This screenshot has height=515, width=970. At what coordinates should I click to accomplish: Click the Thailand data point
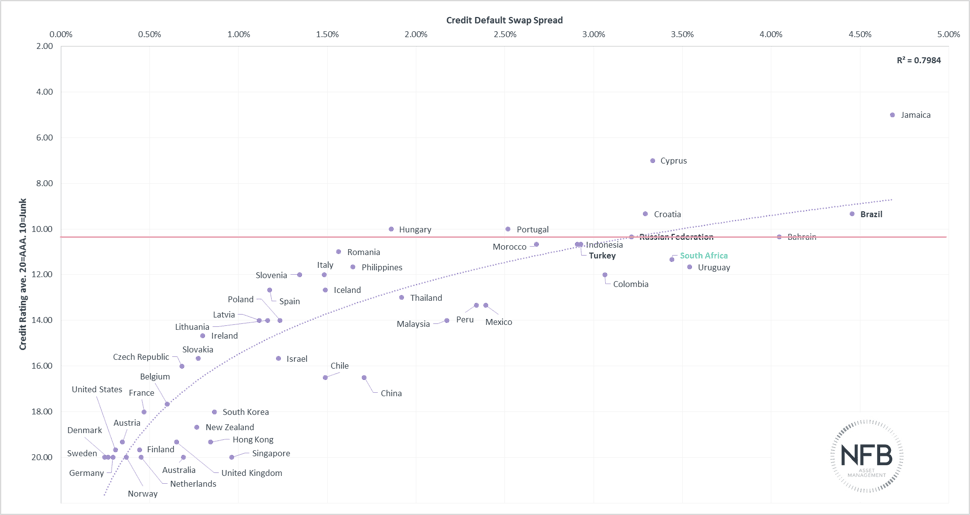pyautogui.click(x=401, y=297)
